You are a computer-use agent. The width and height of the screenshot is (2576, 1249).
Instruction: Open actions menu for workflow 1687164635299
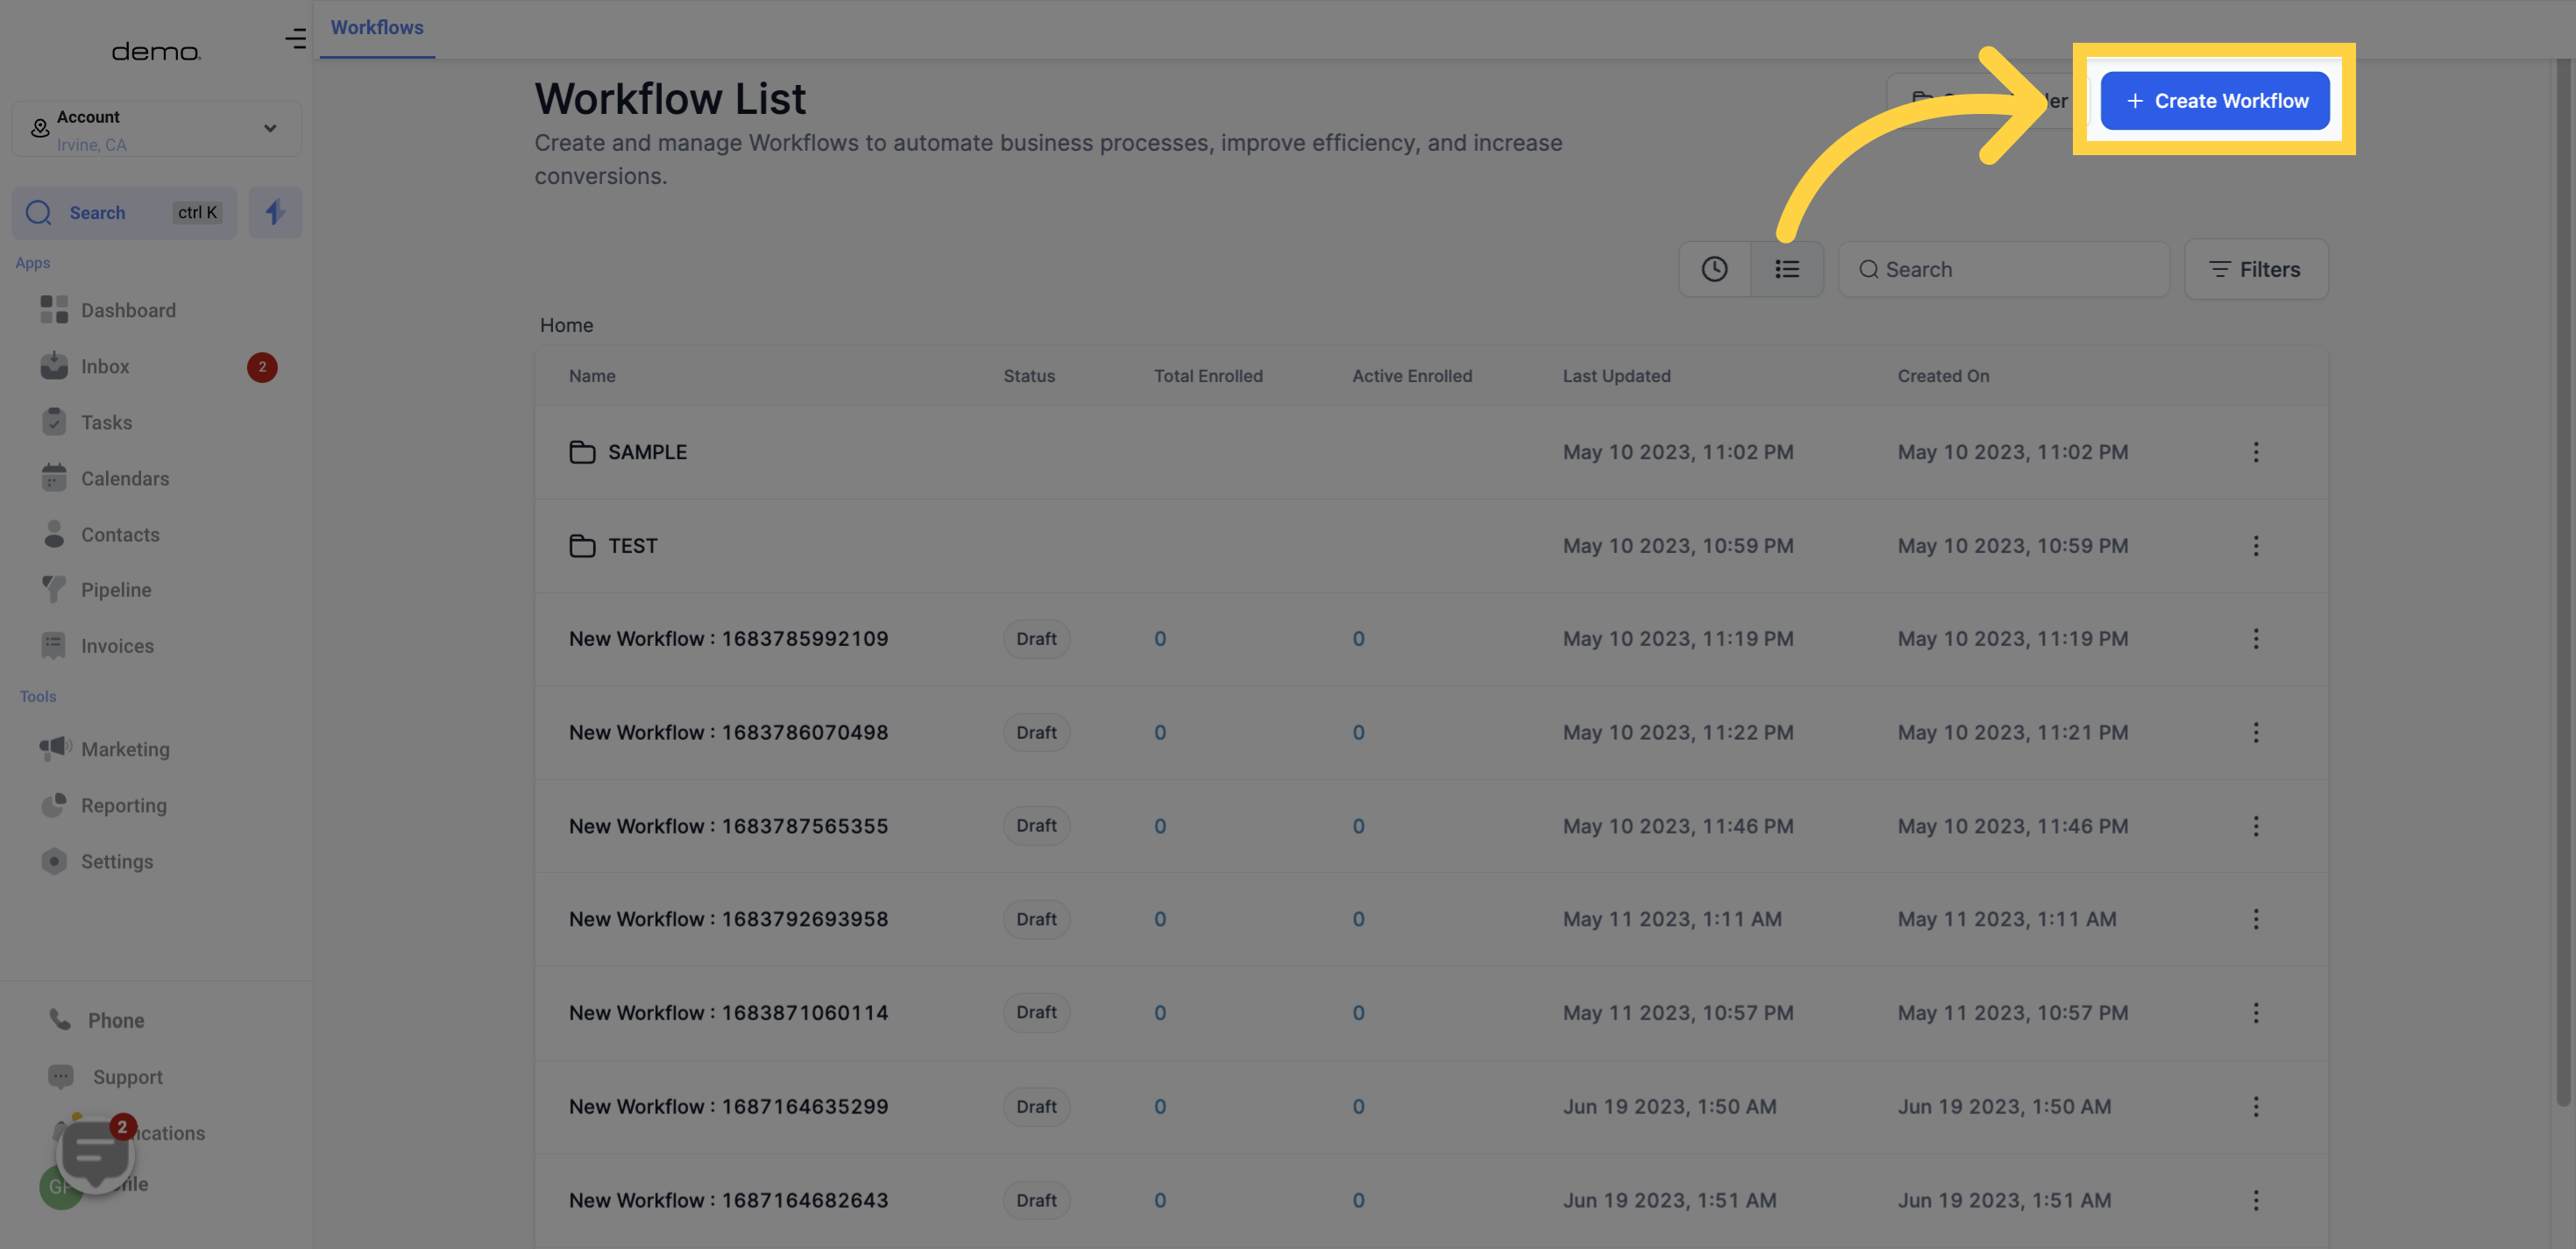(2255, 1107)
